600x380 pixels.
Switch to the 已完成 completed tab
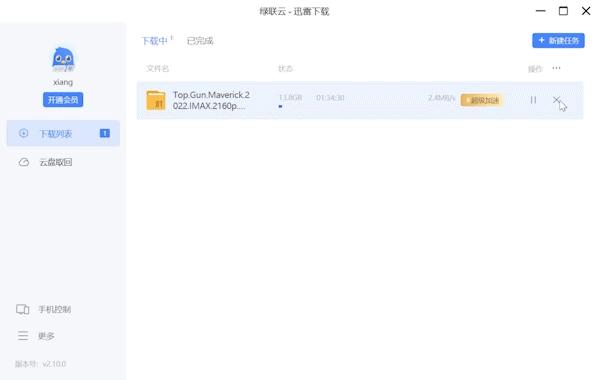coord(200,41)
